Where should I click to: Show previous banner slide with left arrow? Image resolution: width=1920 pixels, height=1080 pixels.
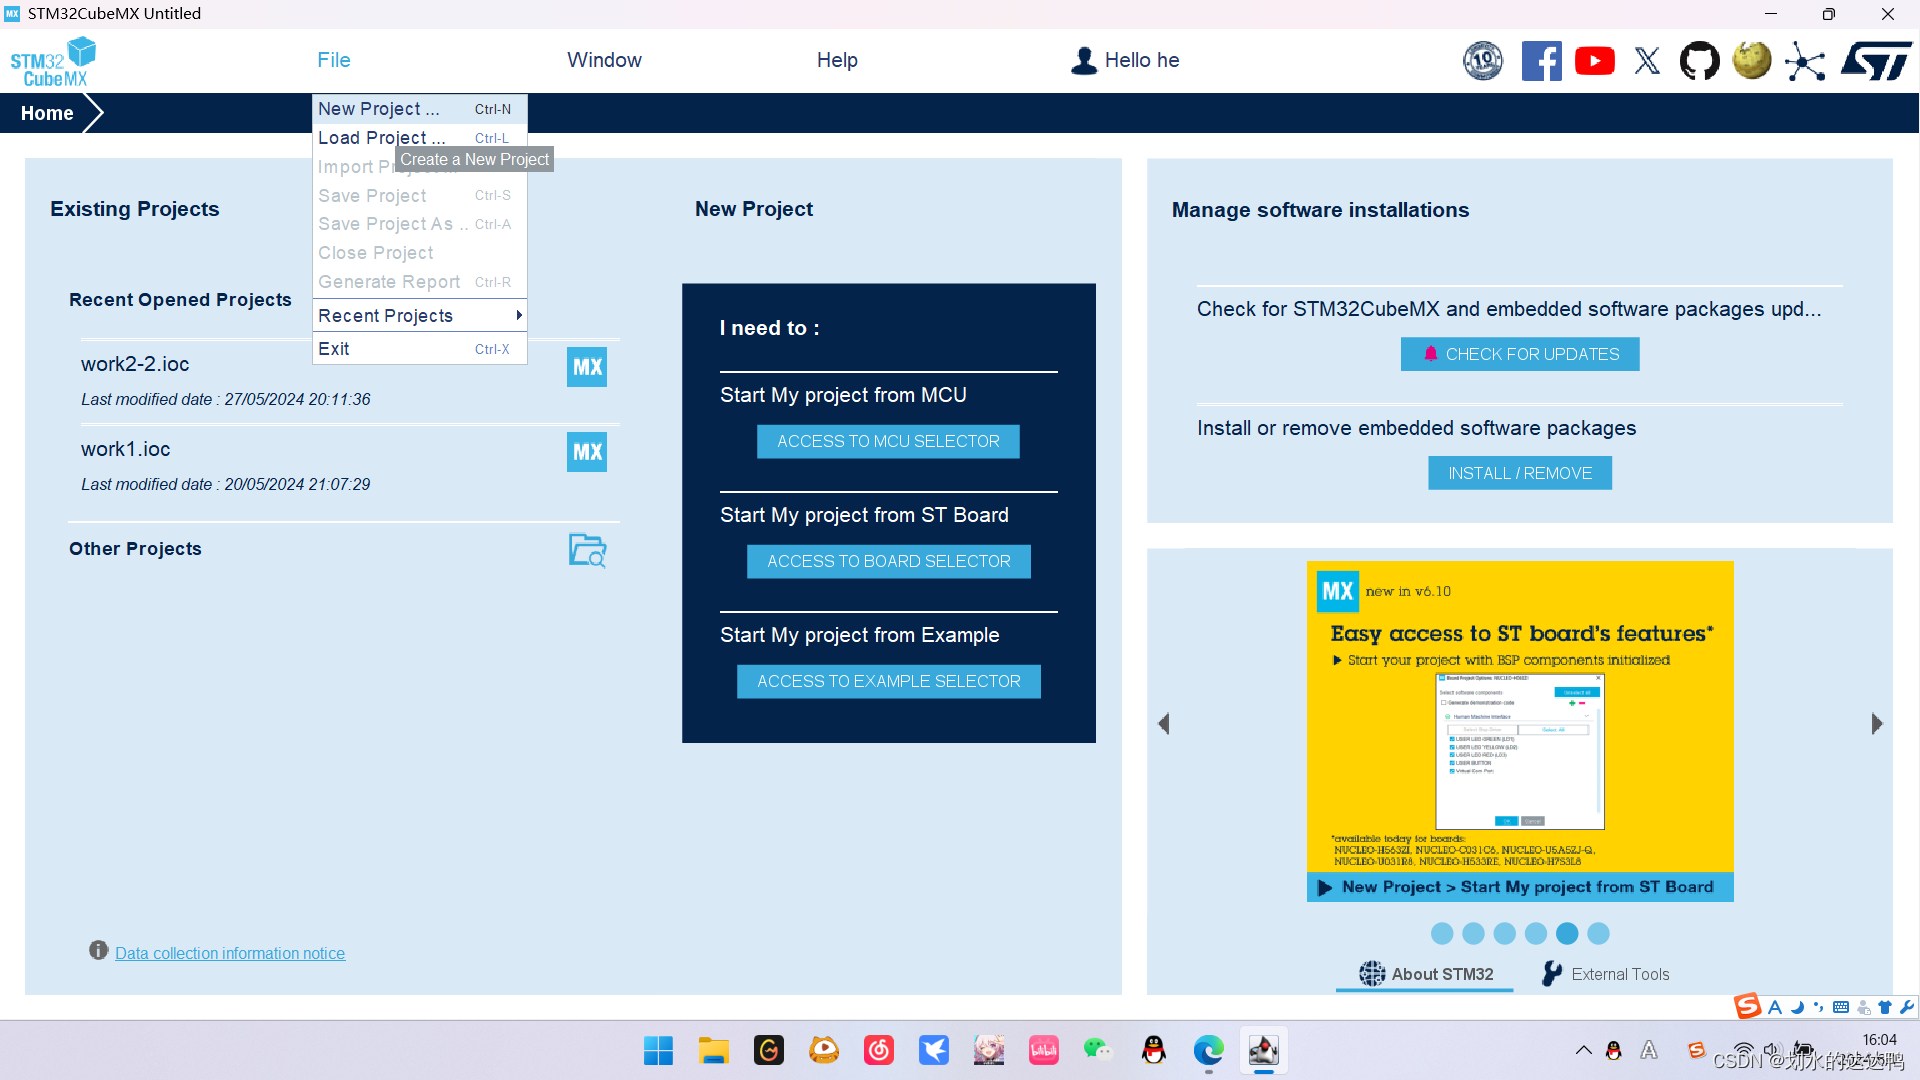coord(1164,724)
